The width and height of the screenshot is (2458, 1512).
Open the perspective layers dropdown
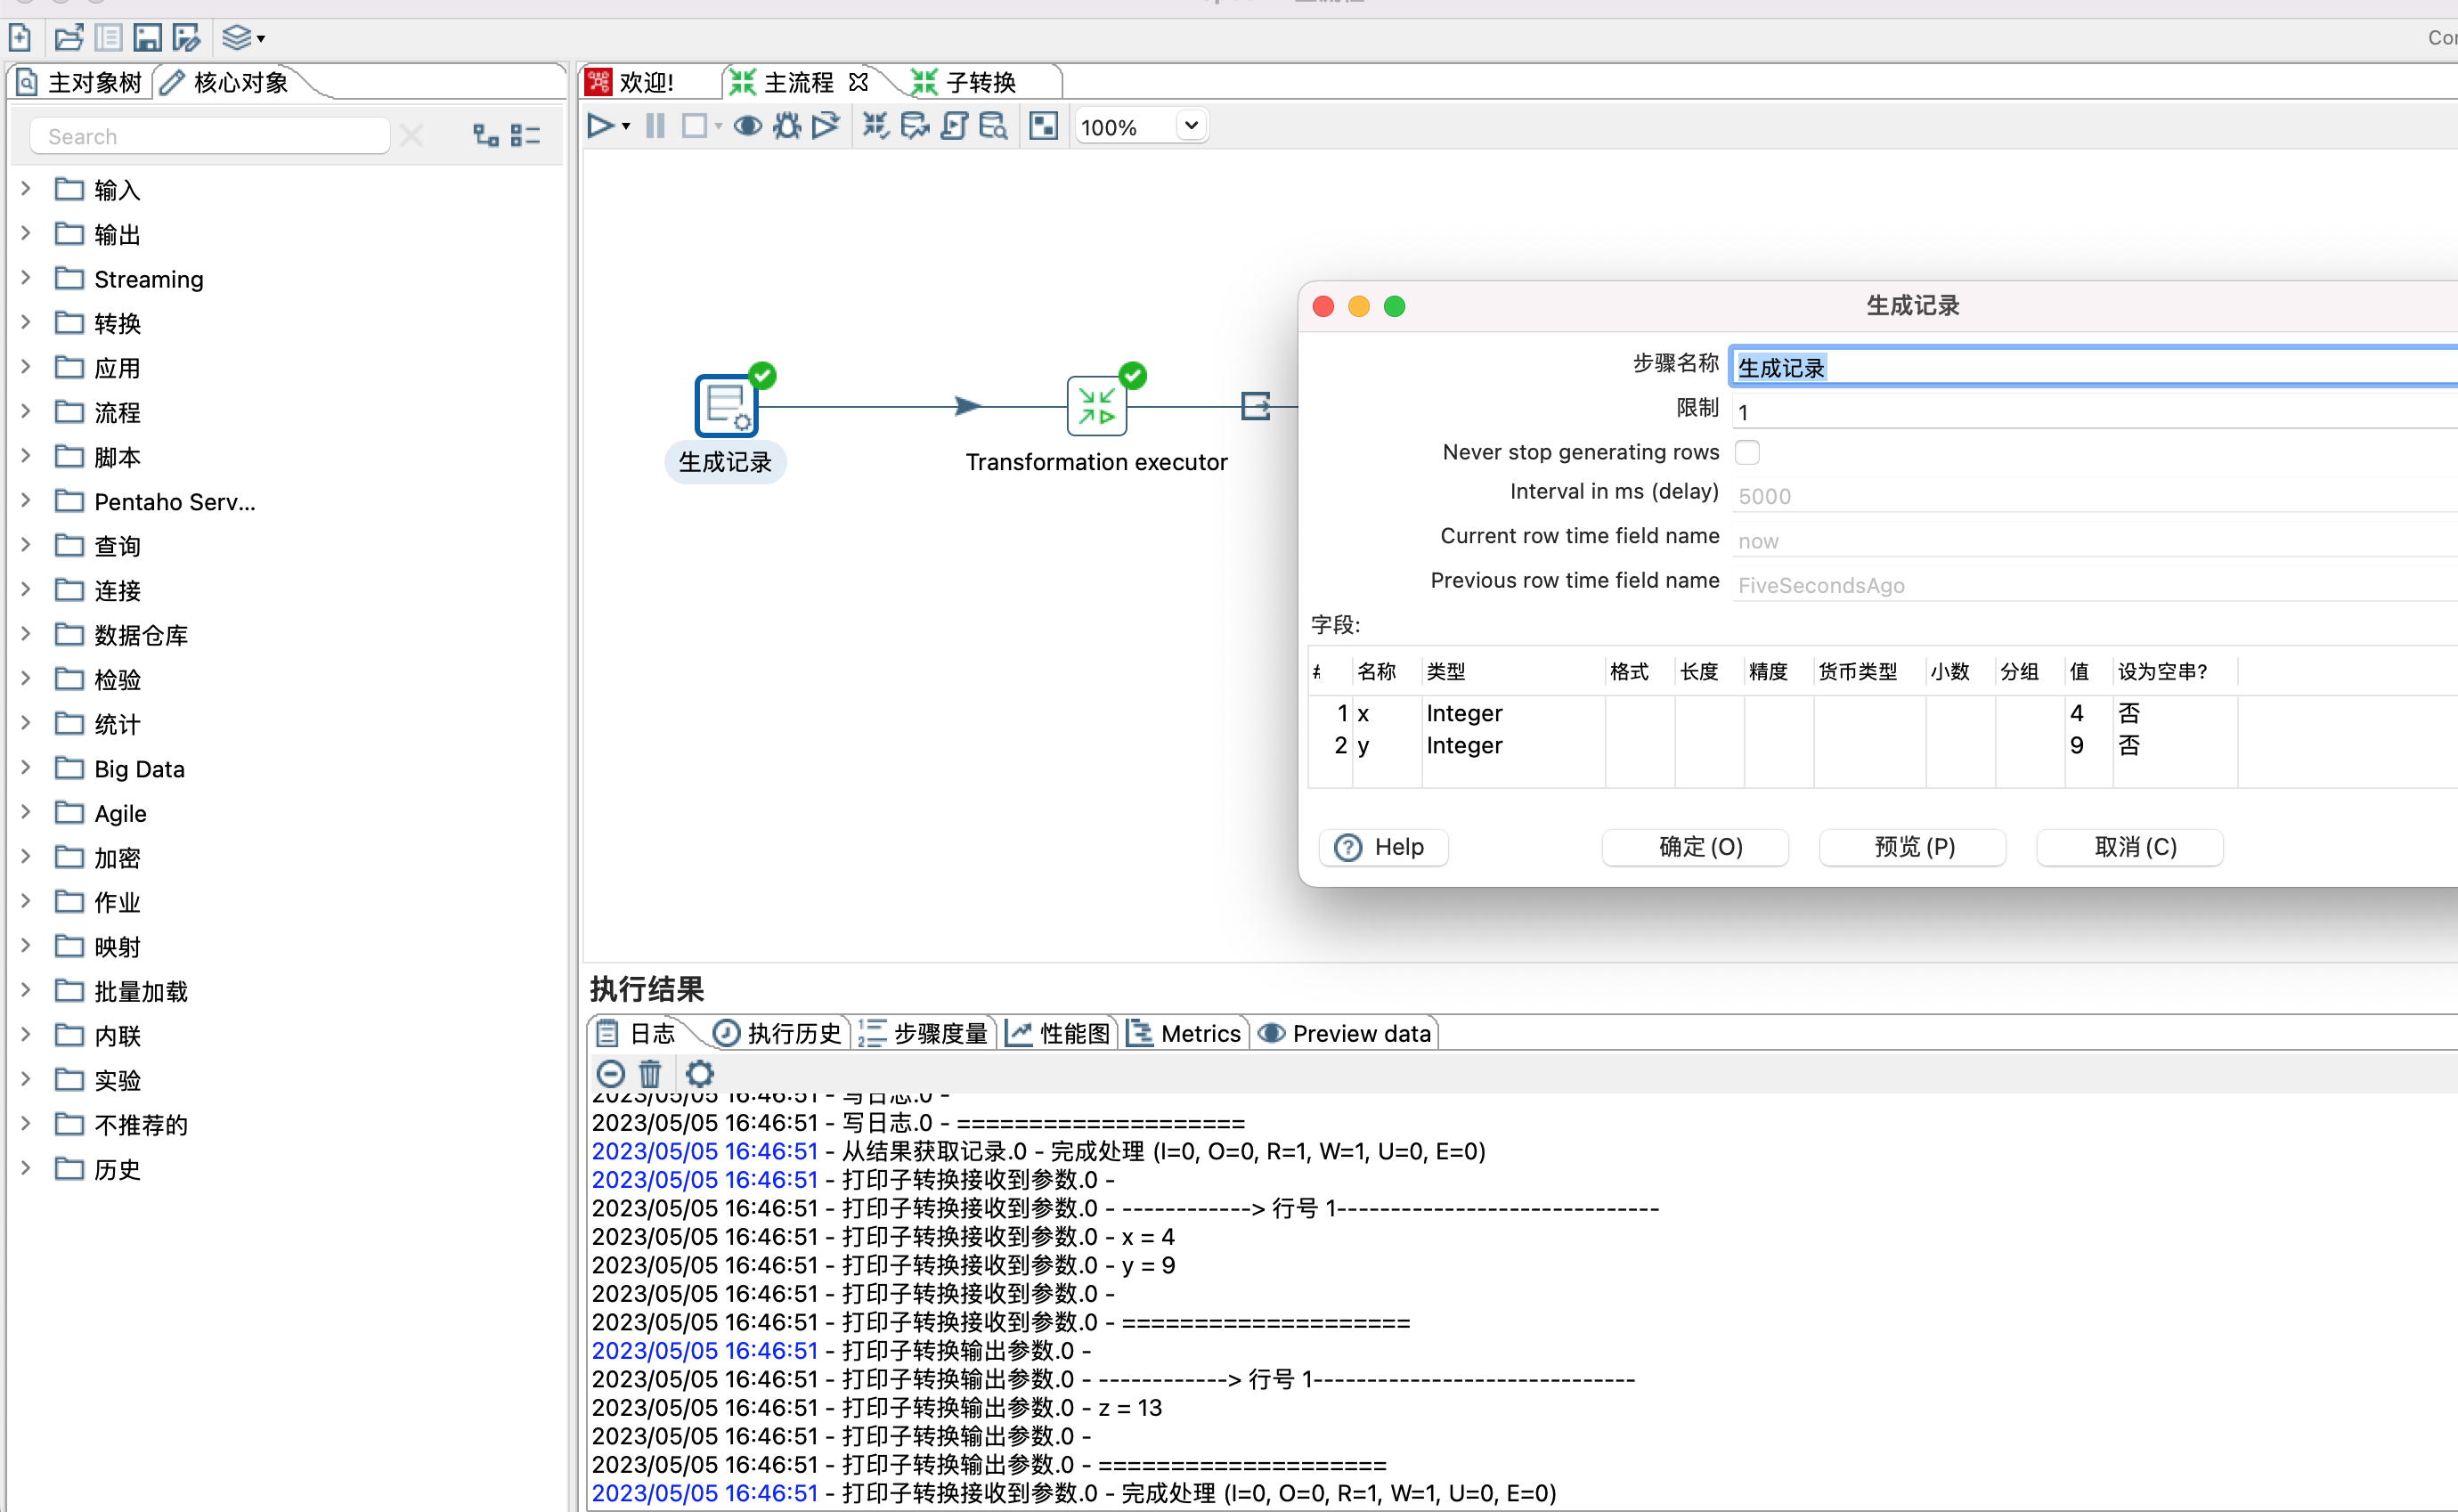pyautogui.click(x=243, y=38)
